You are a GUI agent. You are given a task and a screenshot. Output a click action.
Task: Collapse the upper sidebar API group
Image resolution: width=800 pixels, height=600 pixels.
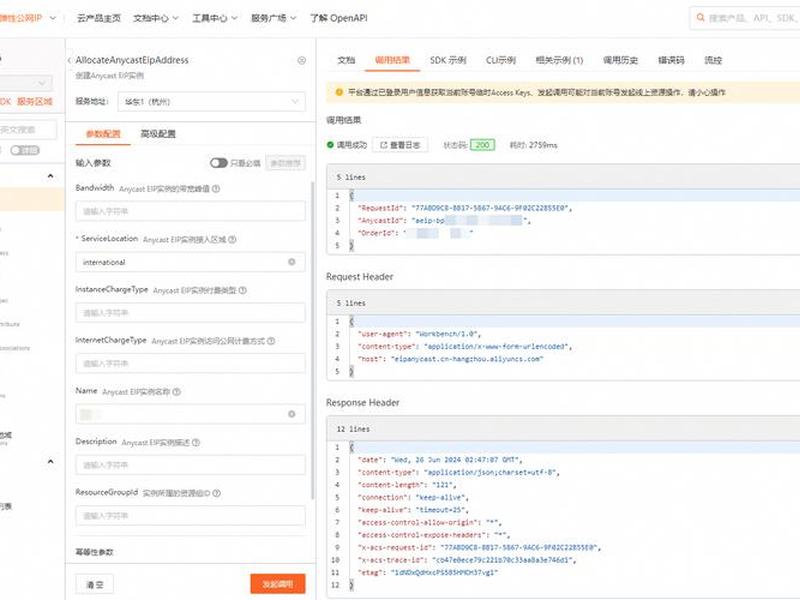[51, 176]
